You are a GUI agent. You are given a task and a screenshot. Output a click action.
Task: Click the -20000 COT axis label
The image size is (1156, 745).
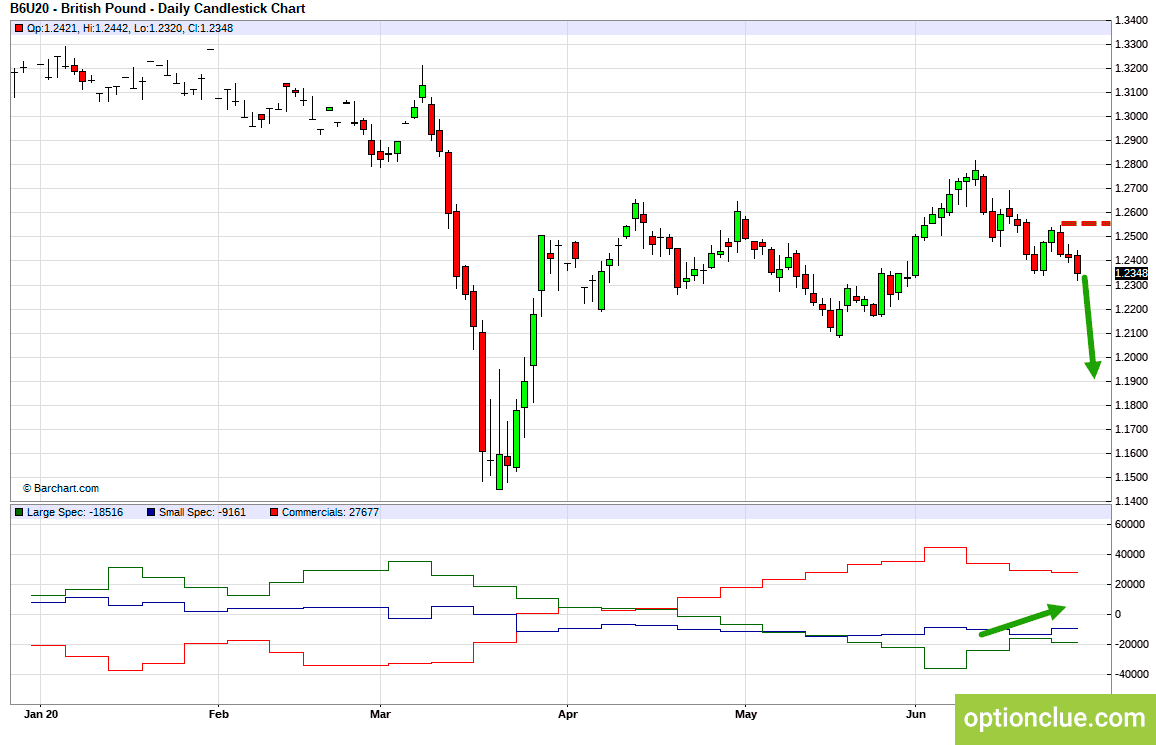(1131, 644)
